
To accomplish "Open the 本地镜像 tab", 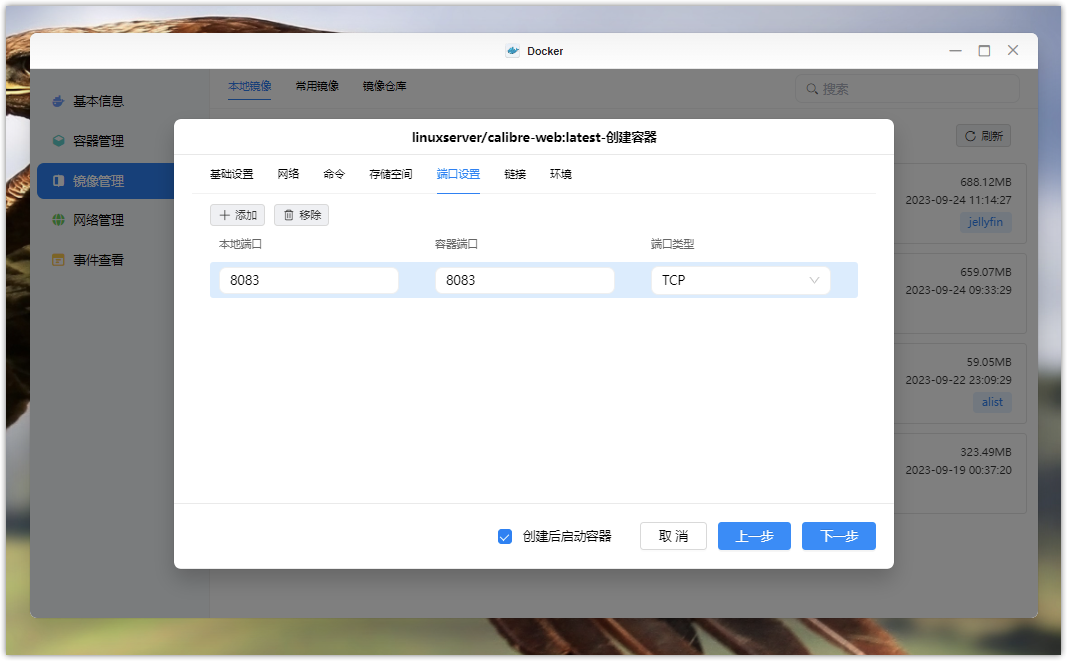I will (250, 86).
